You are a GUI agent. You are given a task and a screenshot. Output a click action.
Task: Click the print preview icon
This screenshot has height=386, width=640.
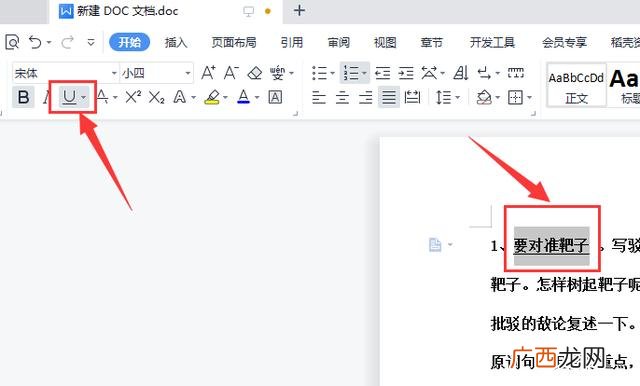12,42
